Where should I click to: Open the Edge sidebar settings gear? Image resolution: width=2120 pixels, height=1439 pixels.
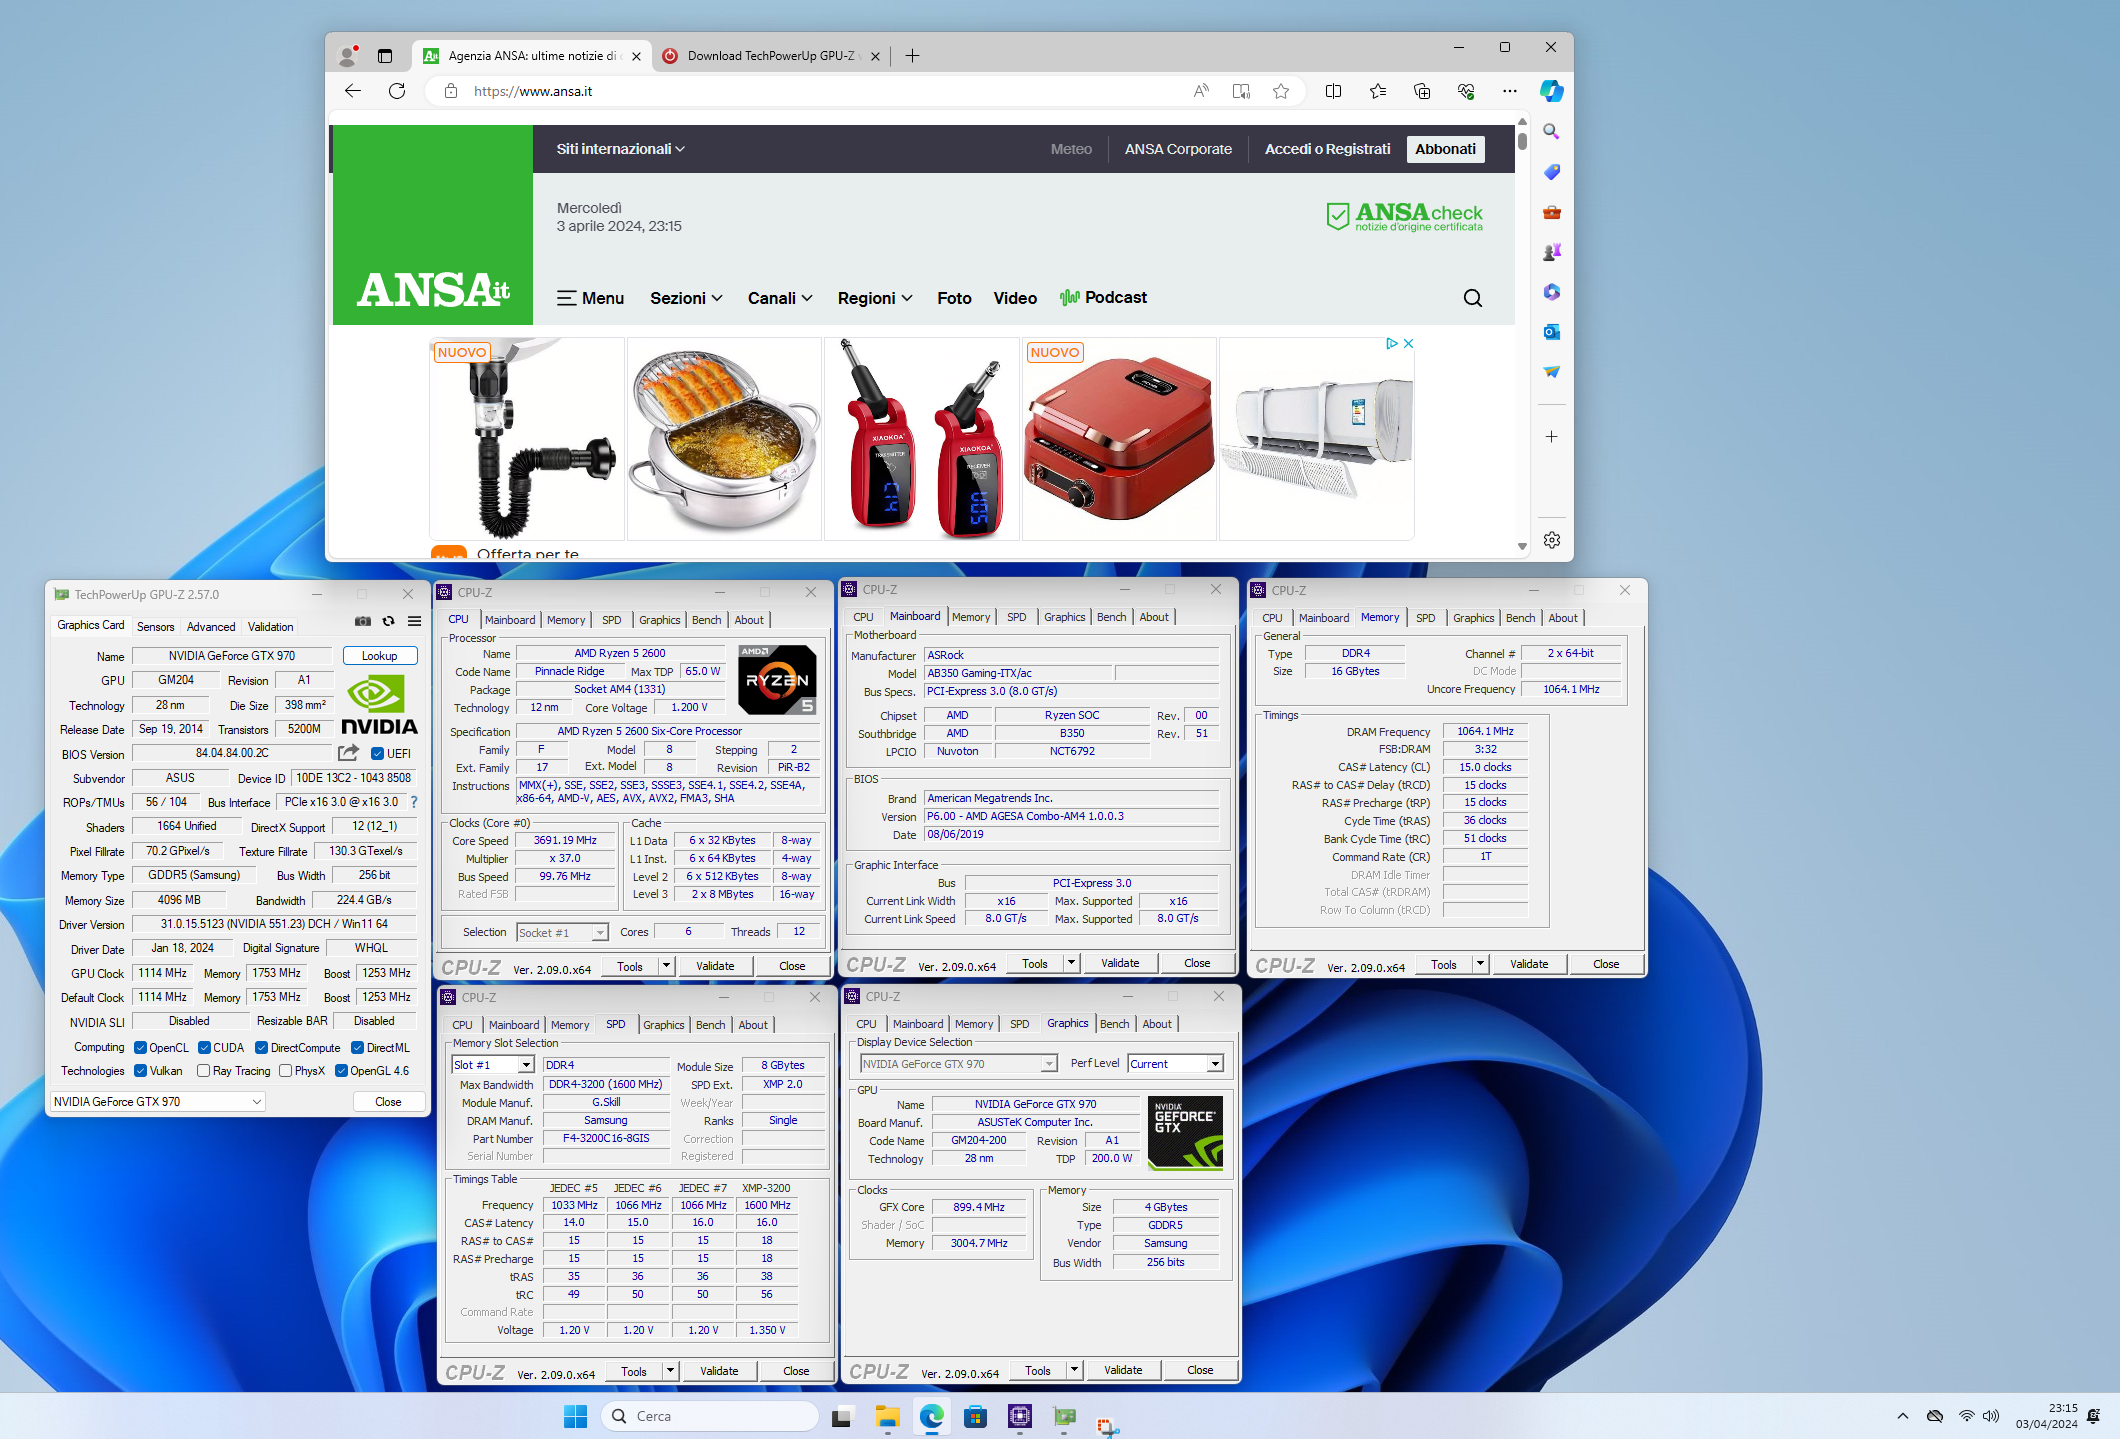[1551, 540]
